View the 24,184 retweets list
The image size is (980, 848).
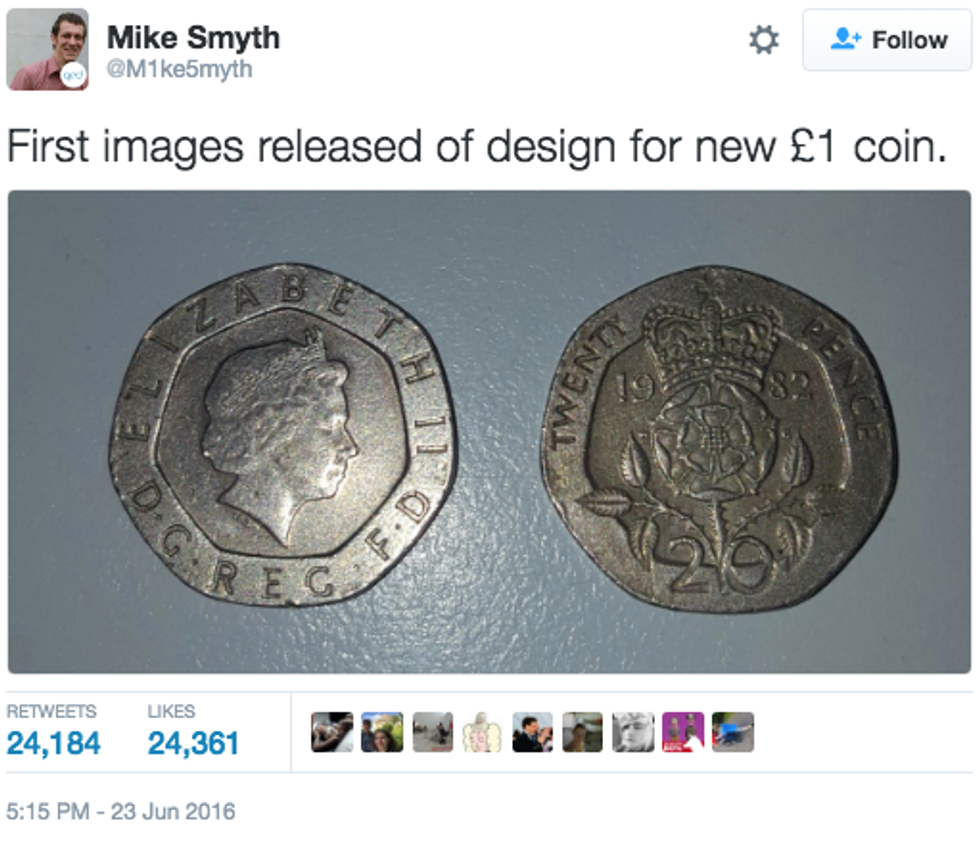point(53,743)
